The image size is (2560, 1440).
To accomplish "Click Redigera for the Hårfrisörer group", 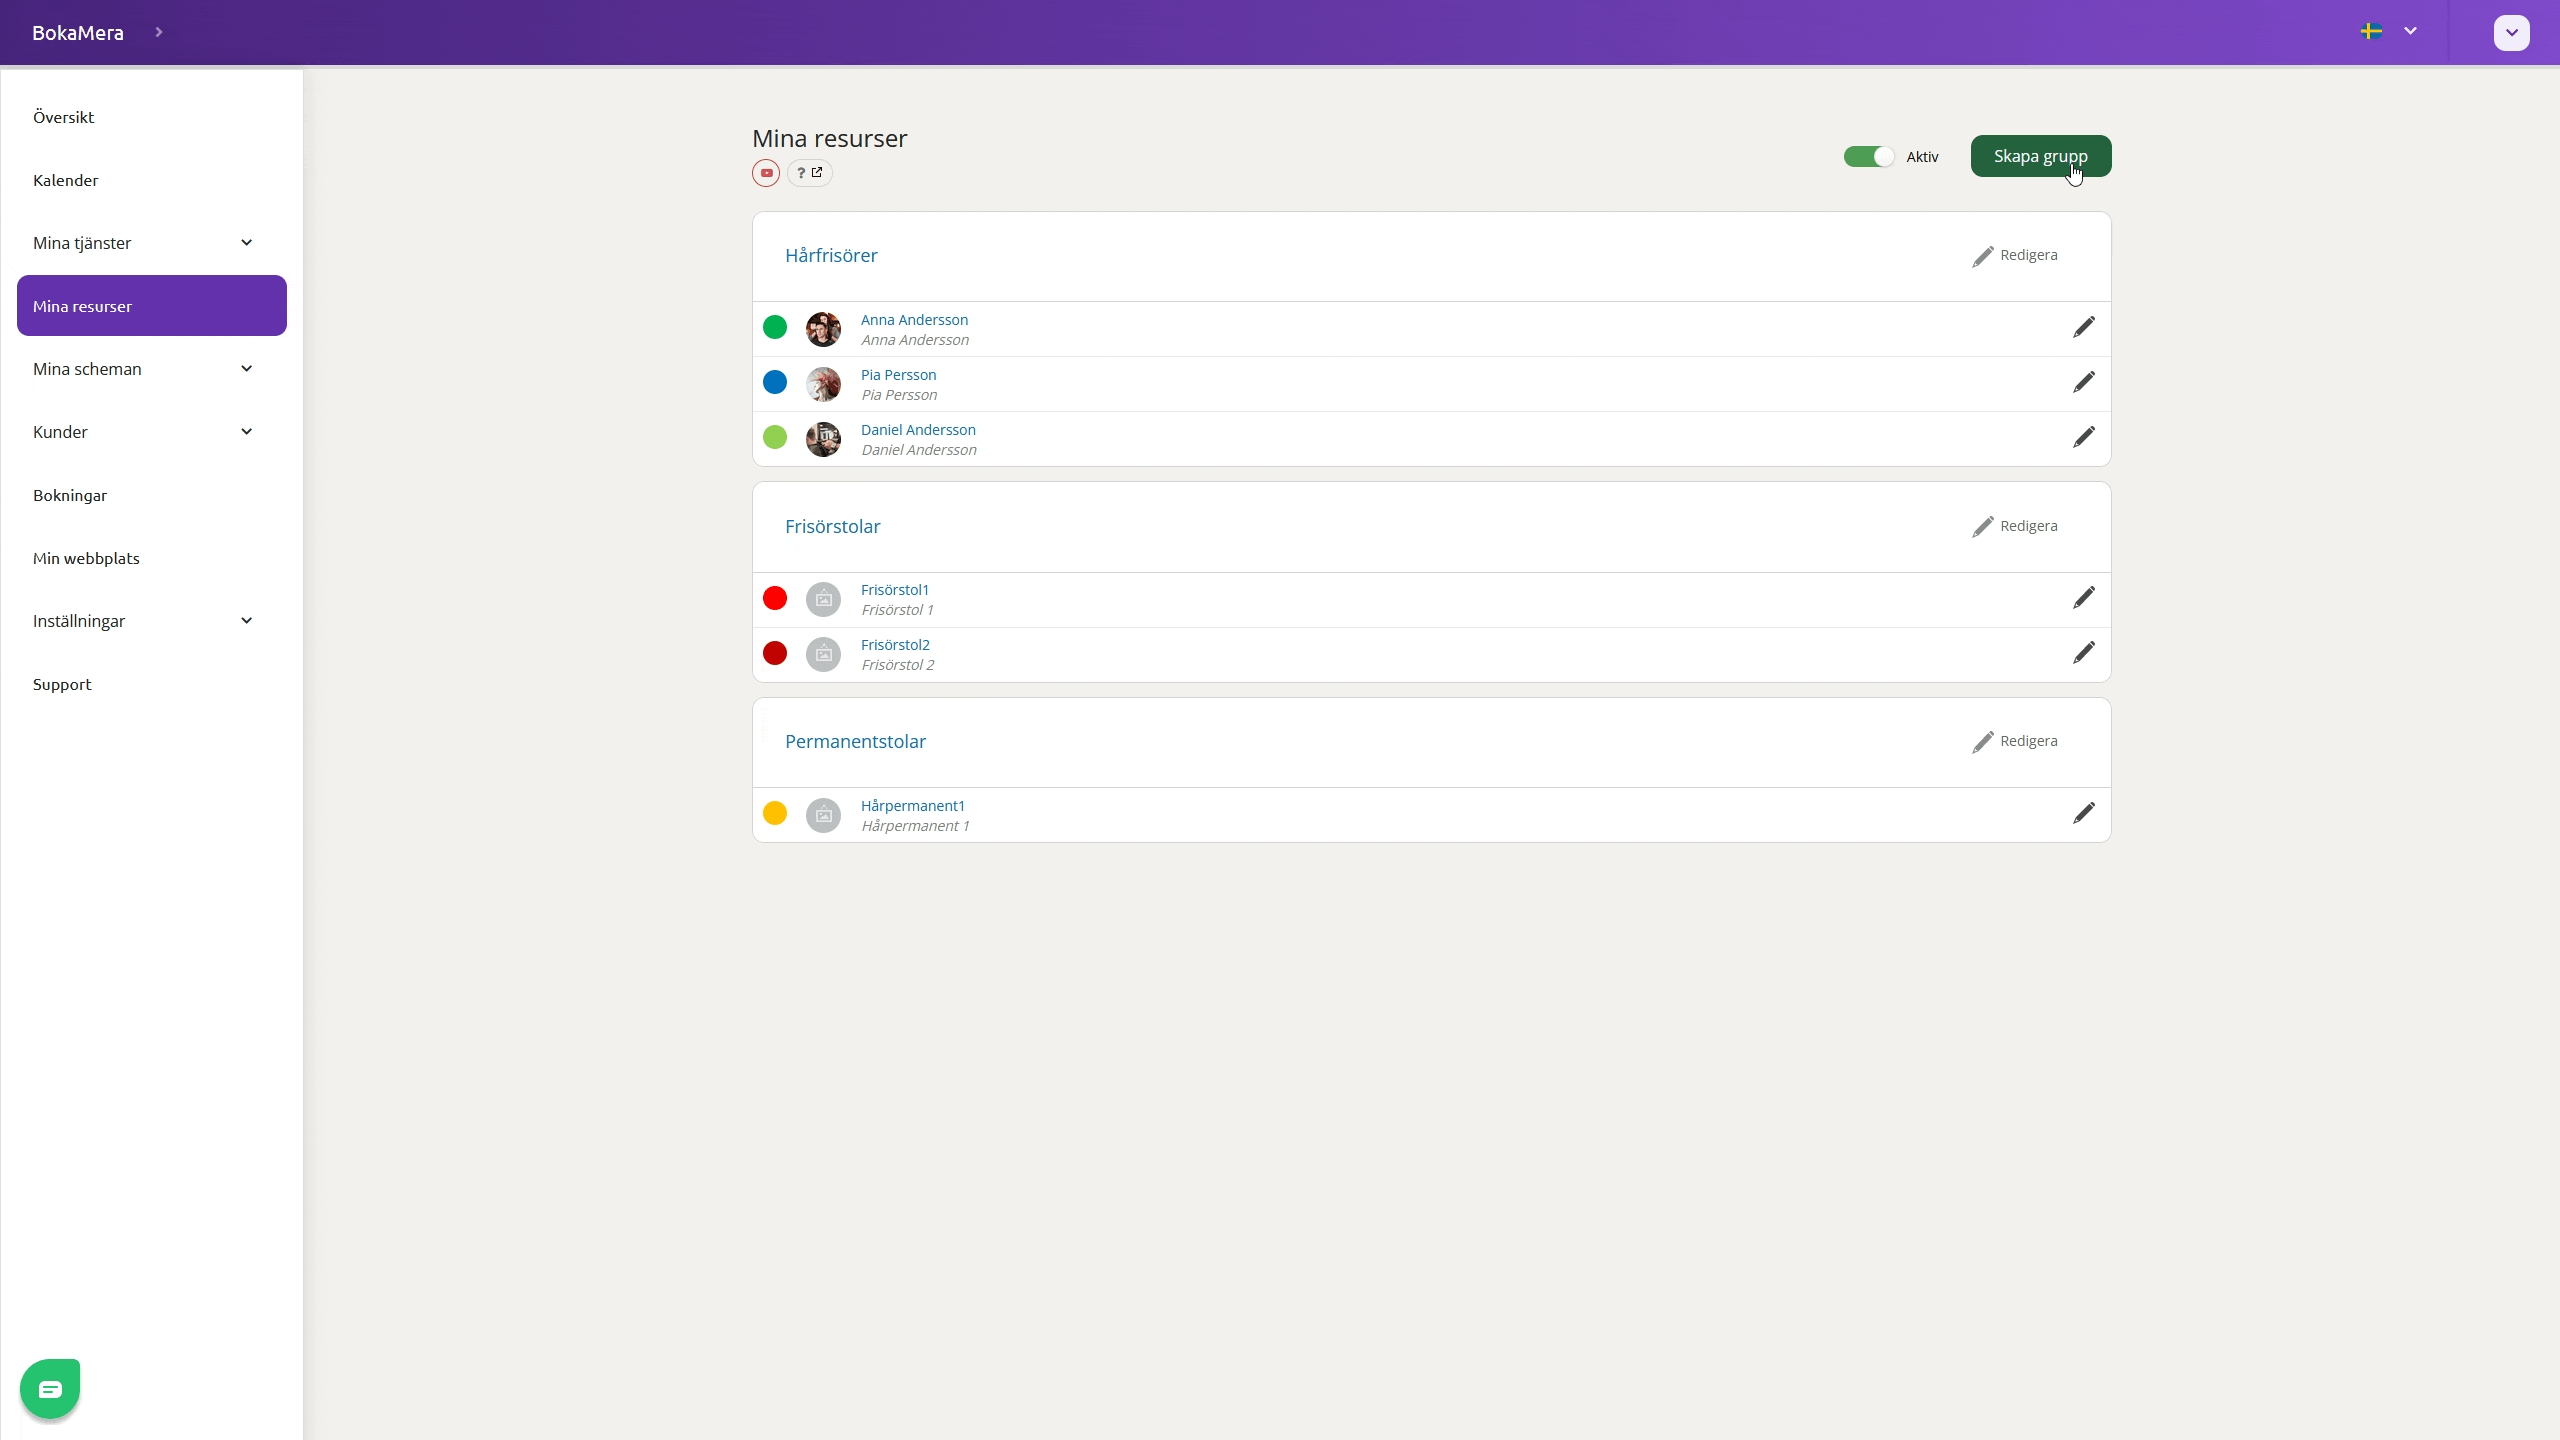I will [x=2015, y=256].
